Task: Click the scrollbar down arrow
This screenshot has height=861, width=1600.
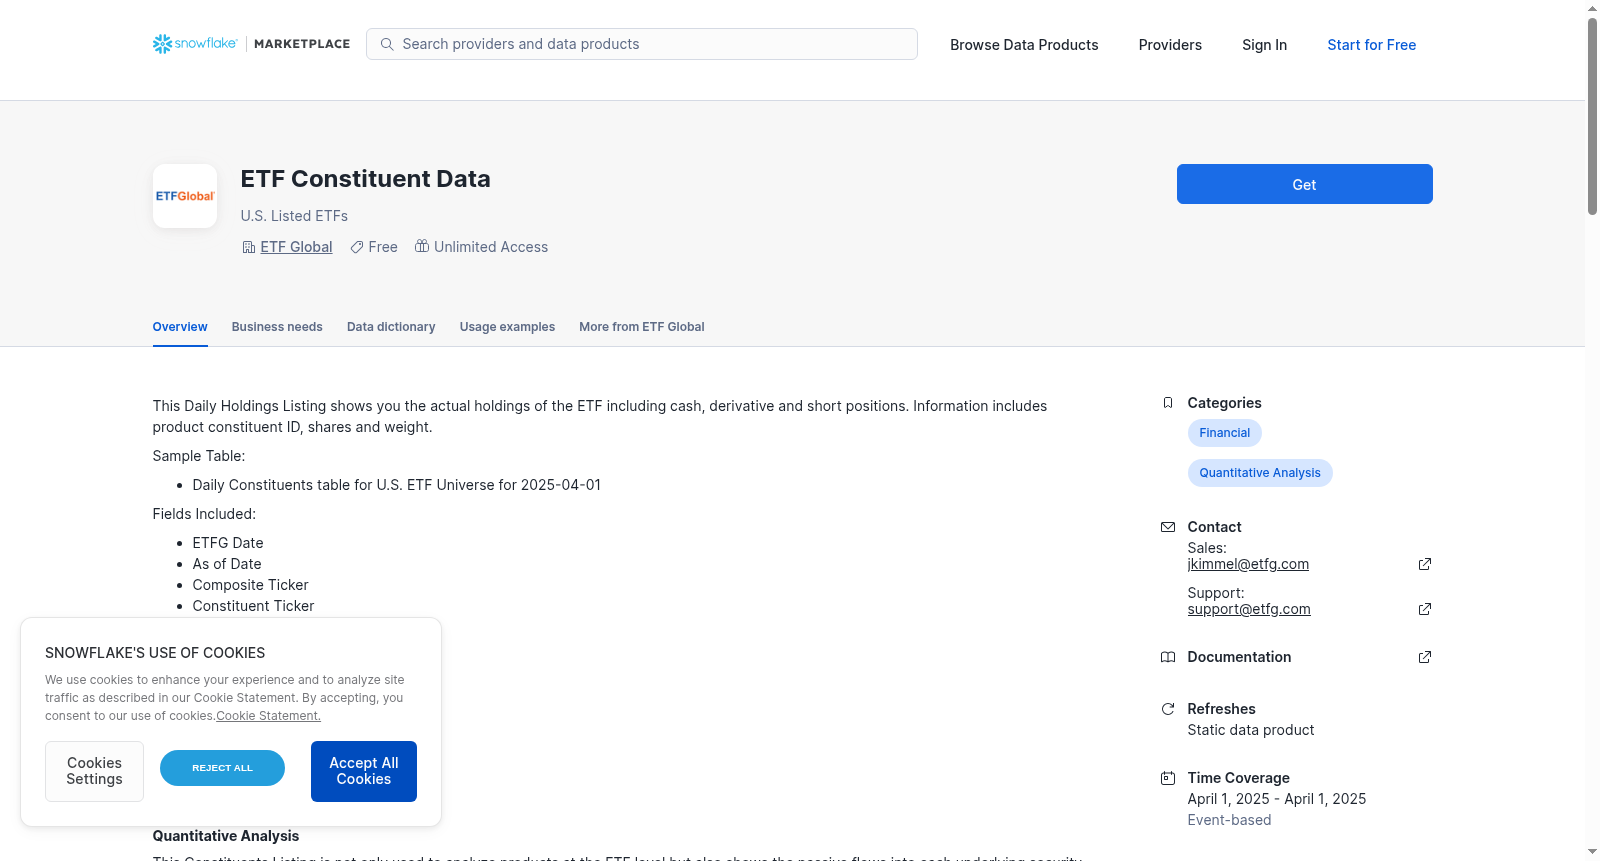Action: click(x=1592, y=852)
